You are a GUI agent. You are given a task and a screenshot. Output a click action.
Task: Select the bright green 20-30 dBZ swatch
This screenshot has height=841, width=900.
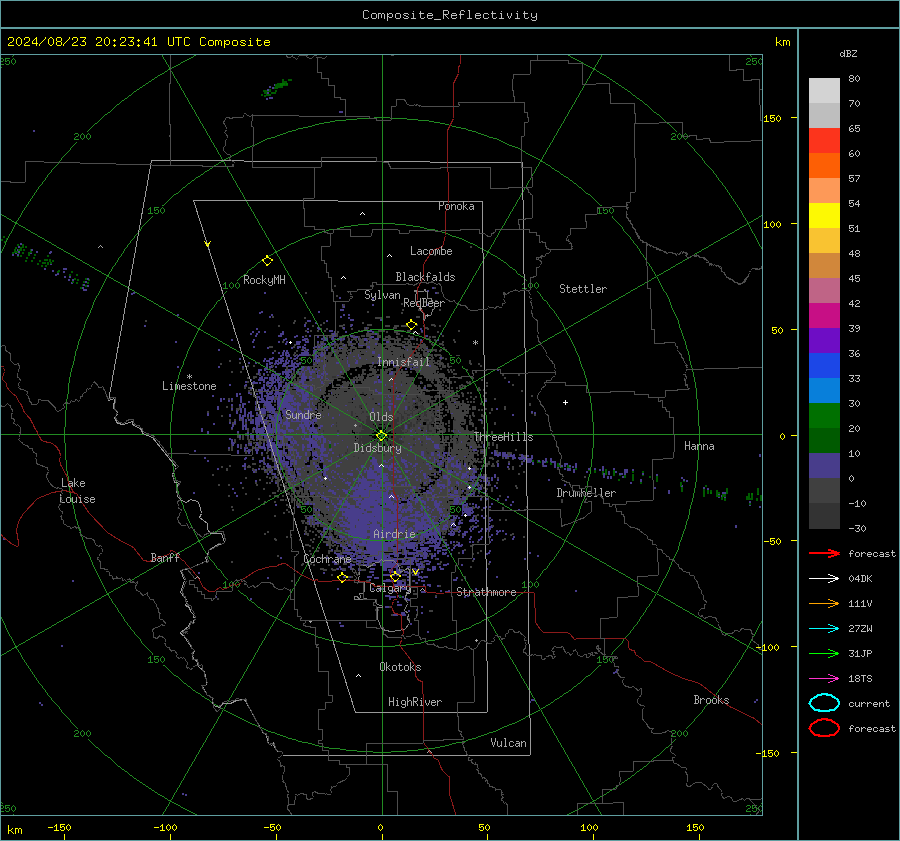pyautogui.click(x=824, y=416)
